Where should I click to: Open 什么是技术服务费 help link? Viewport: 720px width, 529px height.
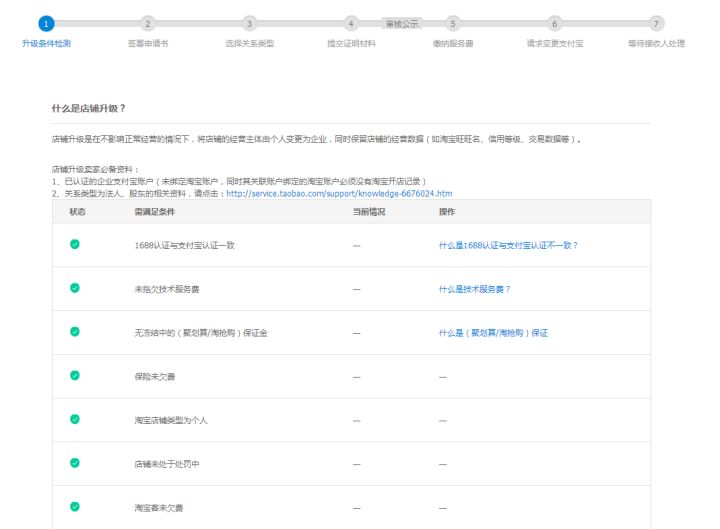coord(474,289)
